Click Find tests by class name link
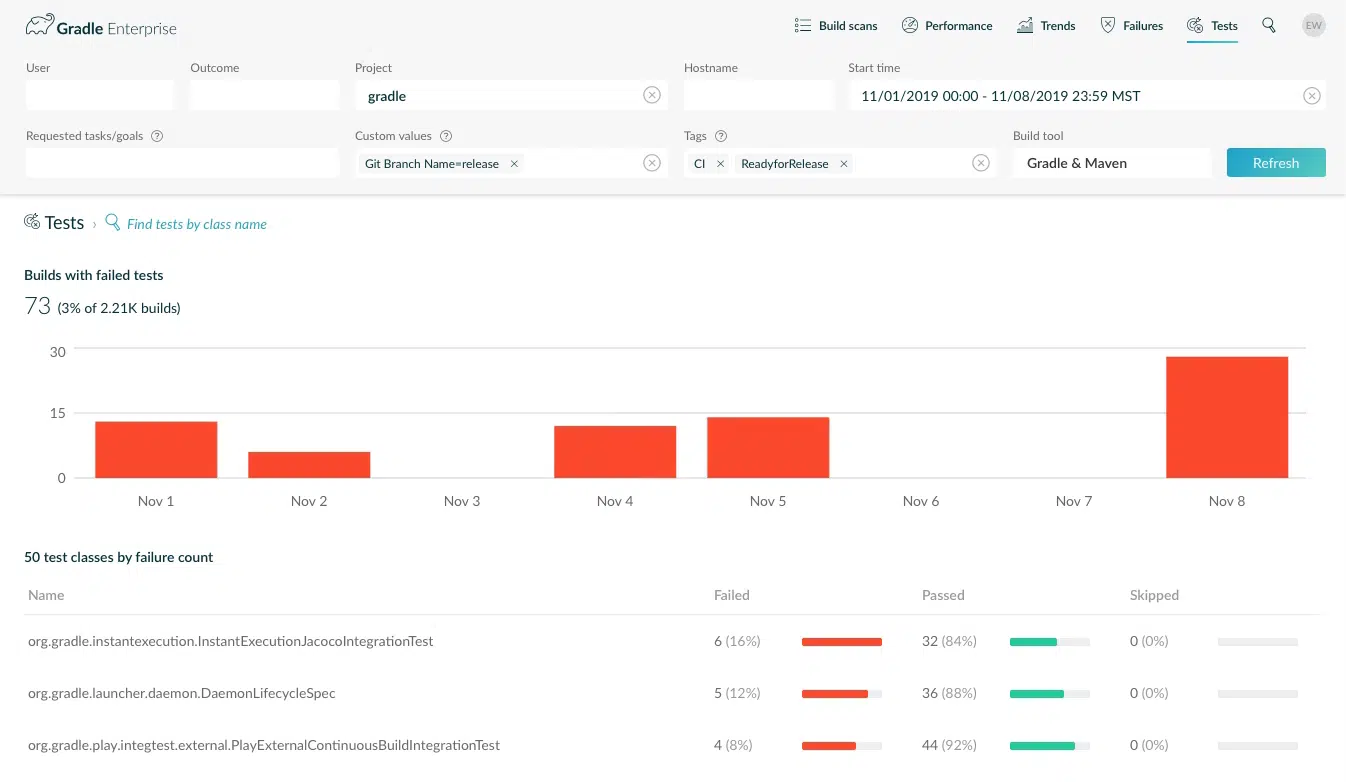This screenshot has width=1346, height=782. tap(196, 224)
